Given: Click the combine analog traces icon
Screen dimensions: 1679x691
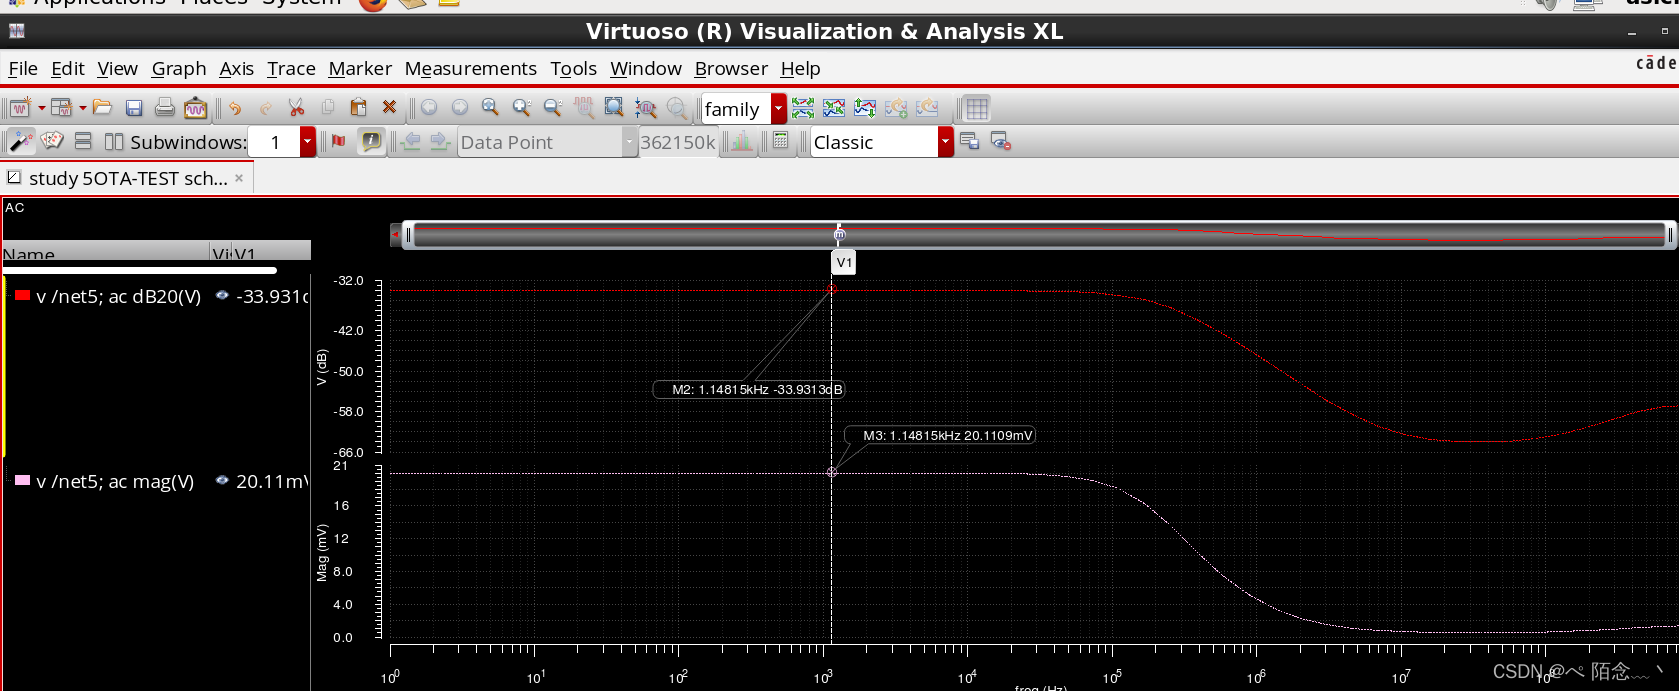Looking at the screenshot, I should tap(834, 108).
